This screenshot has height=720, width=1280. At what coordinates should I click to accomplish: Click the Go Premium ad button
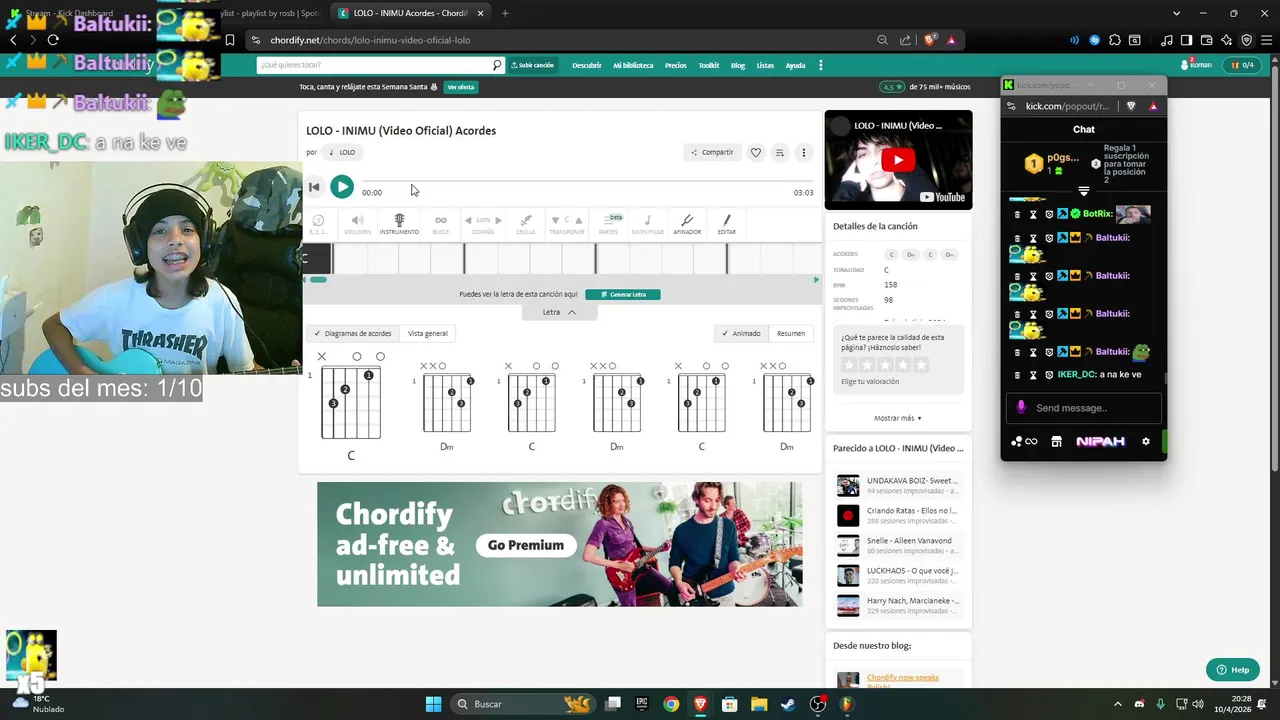526,545
